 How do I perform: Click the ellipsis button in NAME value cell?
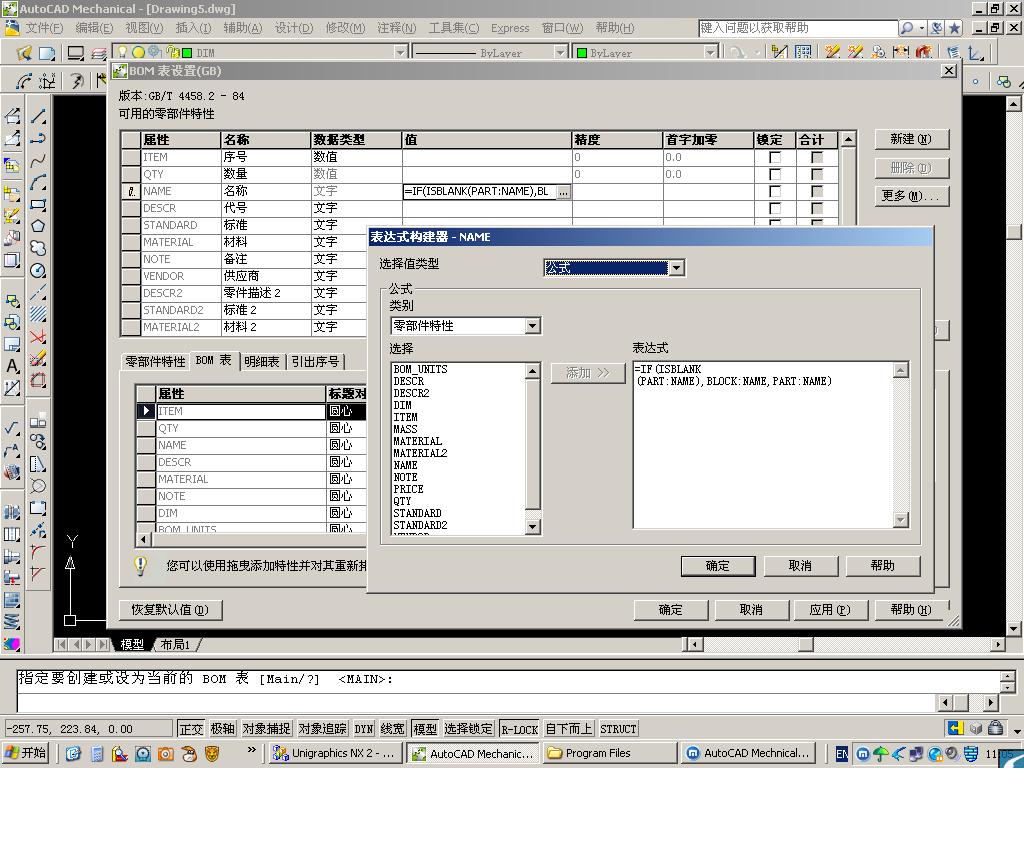[x=564, y=192]
